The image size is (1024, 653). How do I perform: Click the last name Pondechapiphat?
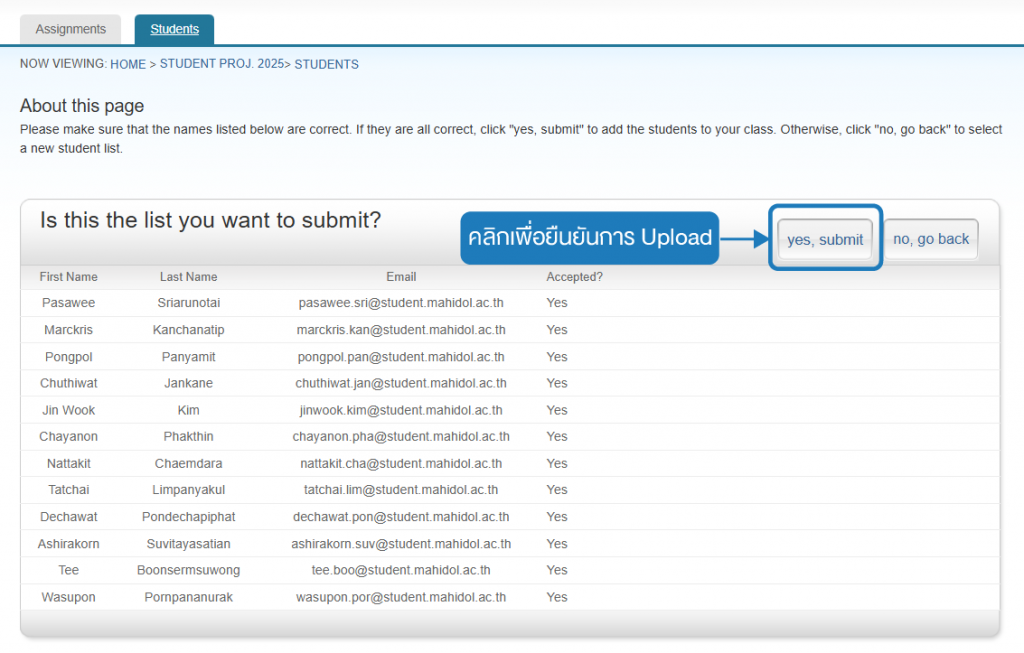[189, 517]
